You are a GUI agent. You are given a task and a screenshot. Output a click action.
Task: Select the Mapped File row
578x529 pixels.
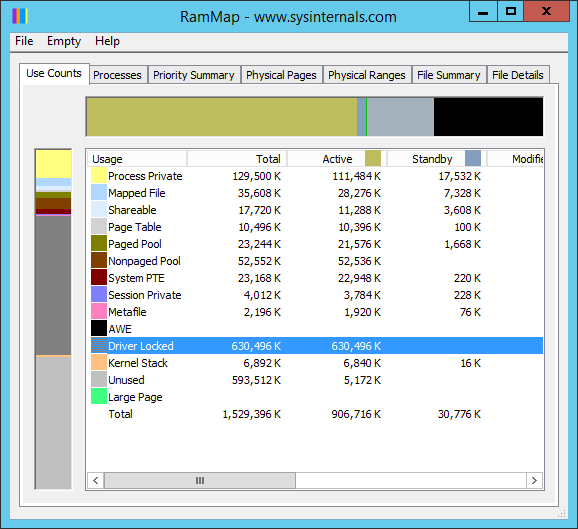tap(315, 193)
